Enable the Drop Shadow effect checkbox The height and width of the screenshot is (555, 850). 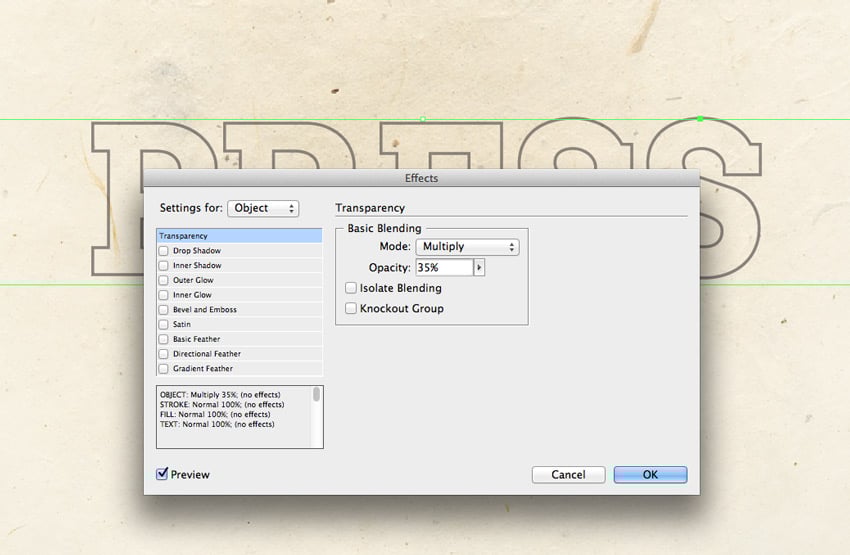click(x=164, y=251)
